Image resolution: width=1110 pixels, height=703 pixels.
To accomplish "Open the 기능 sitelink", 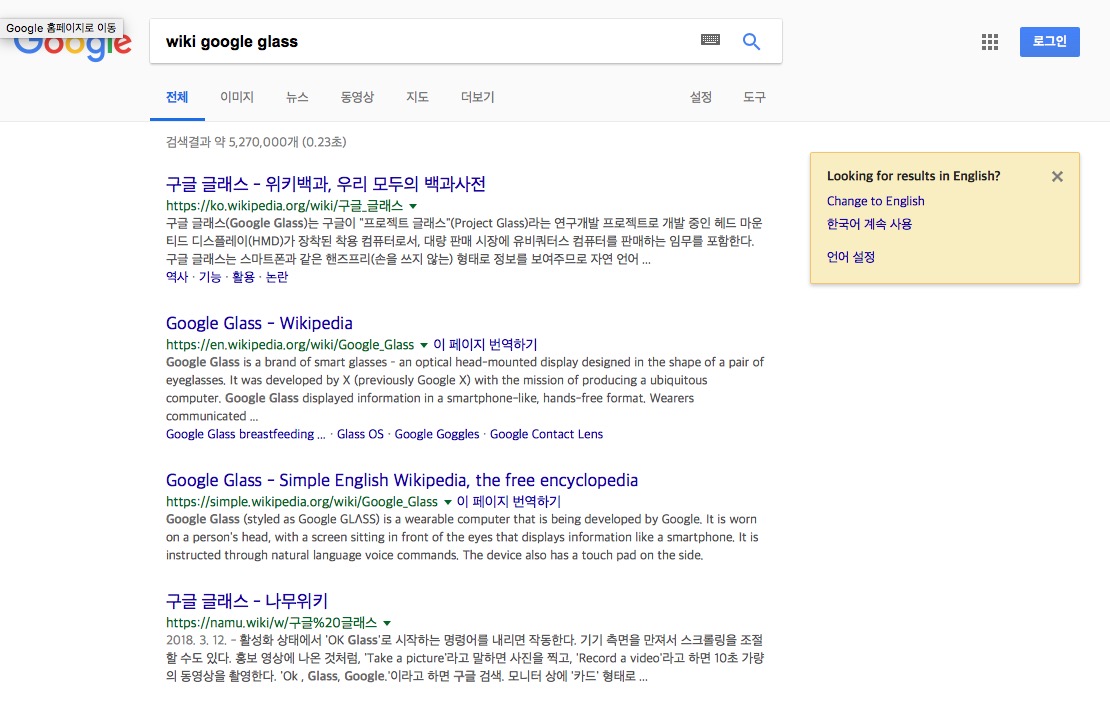I will coord(210,277).
